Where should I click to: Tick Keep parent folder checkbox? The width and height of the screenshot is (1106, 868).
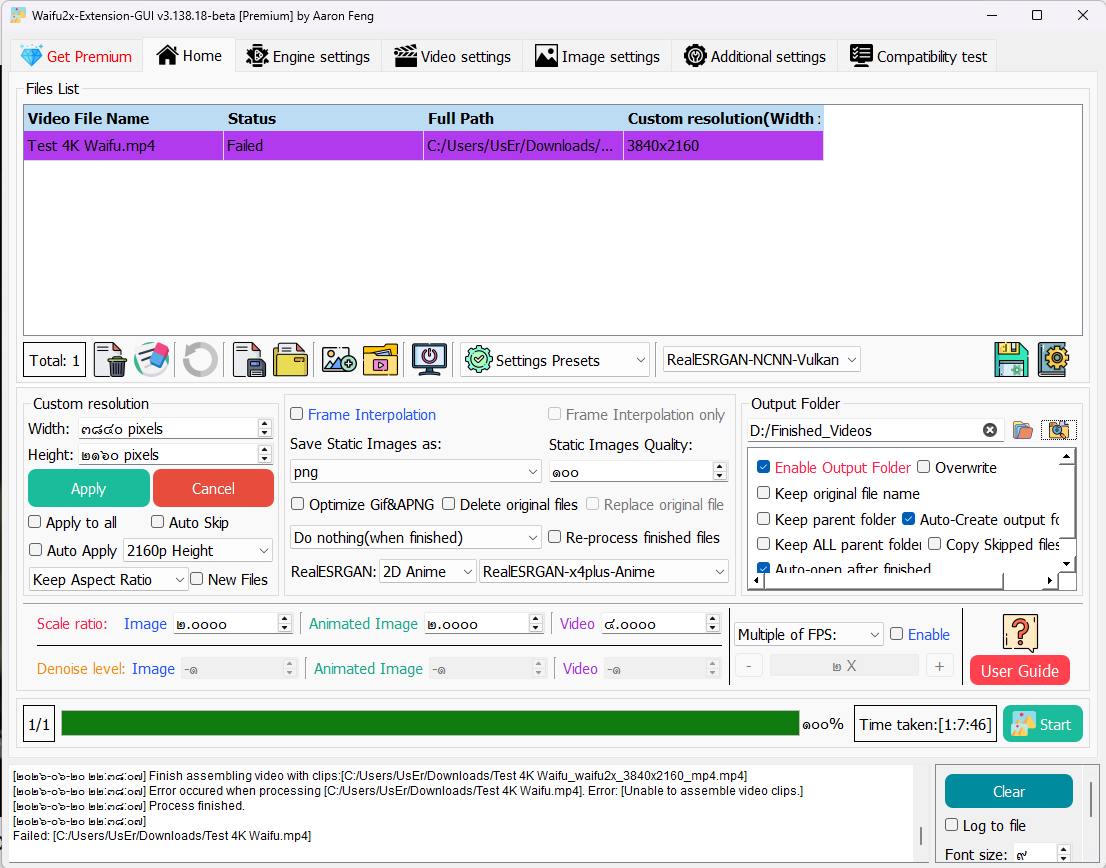coord(763,519)
